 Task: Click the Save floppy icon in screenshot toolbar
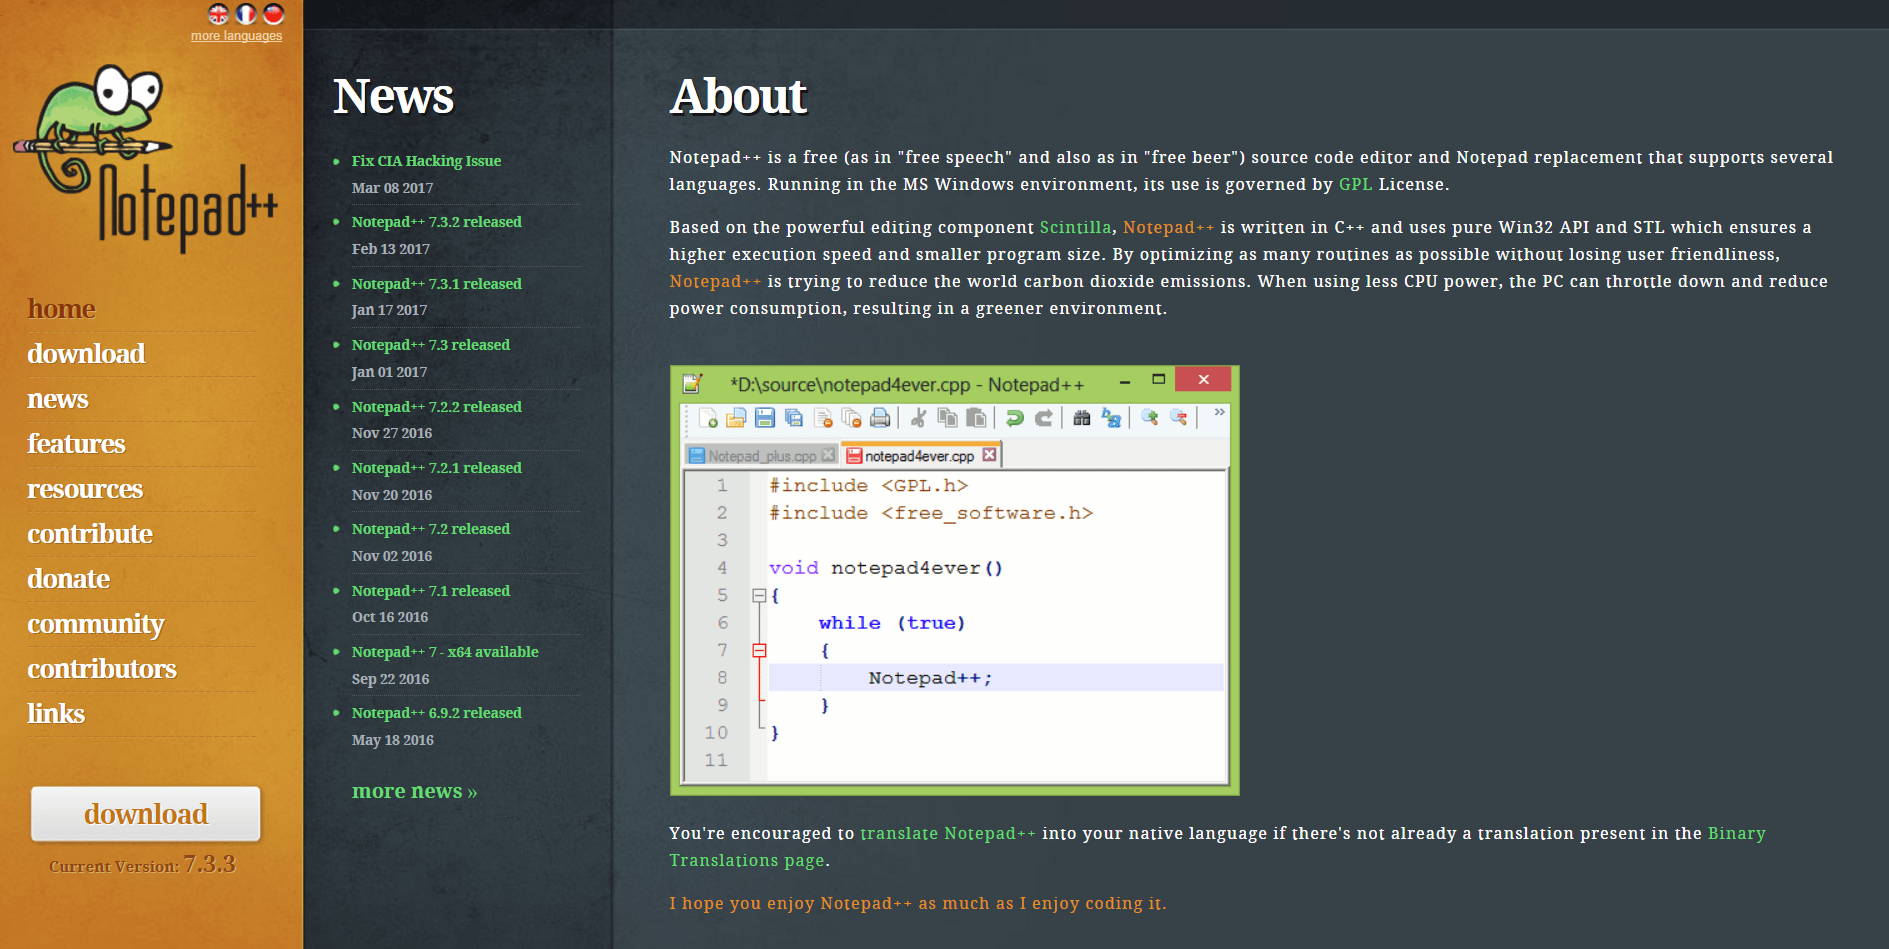point(765,418)
